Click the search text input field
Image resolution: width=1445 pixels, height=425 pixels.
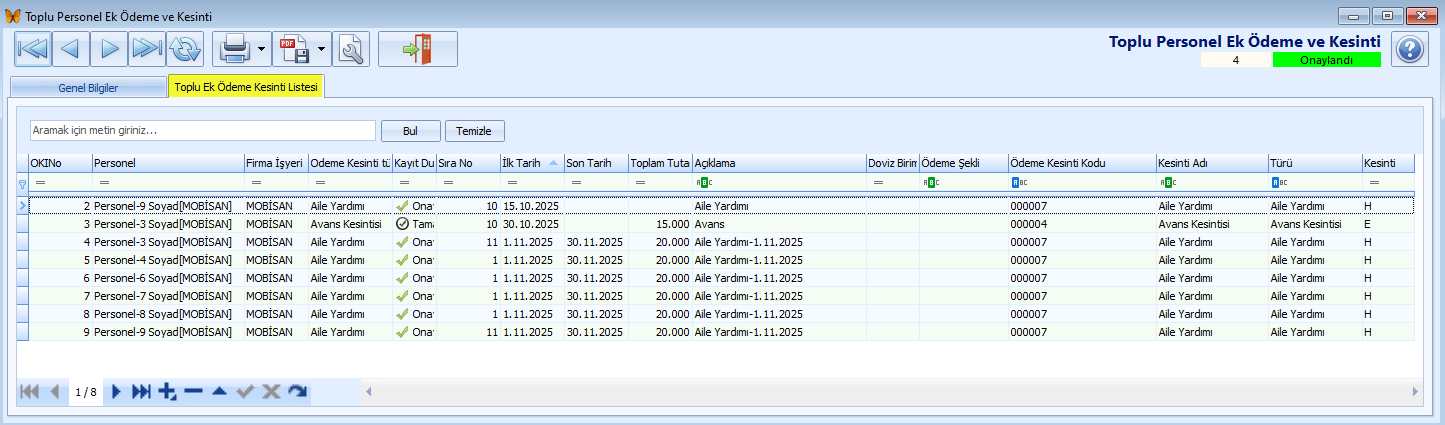click(x=202, y=131)
